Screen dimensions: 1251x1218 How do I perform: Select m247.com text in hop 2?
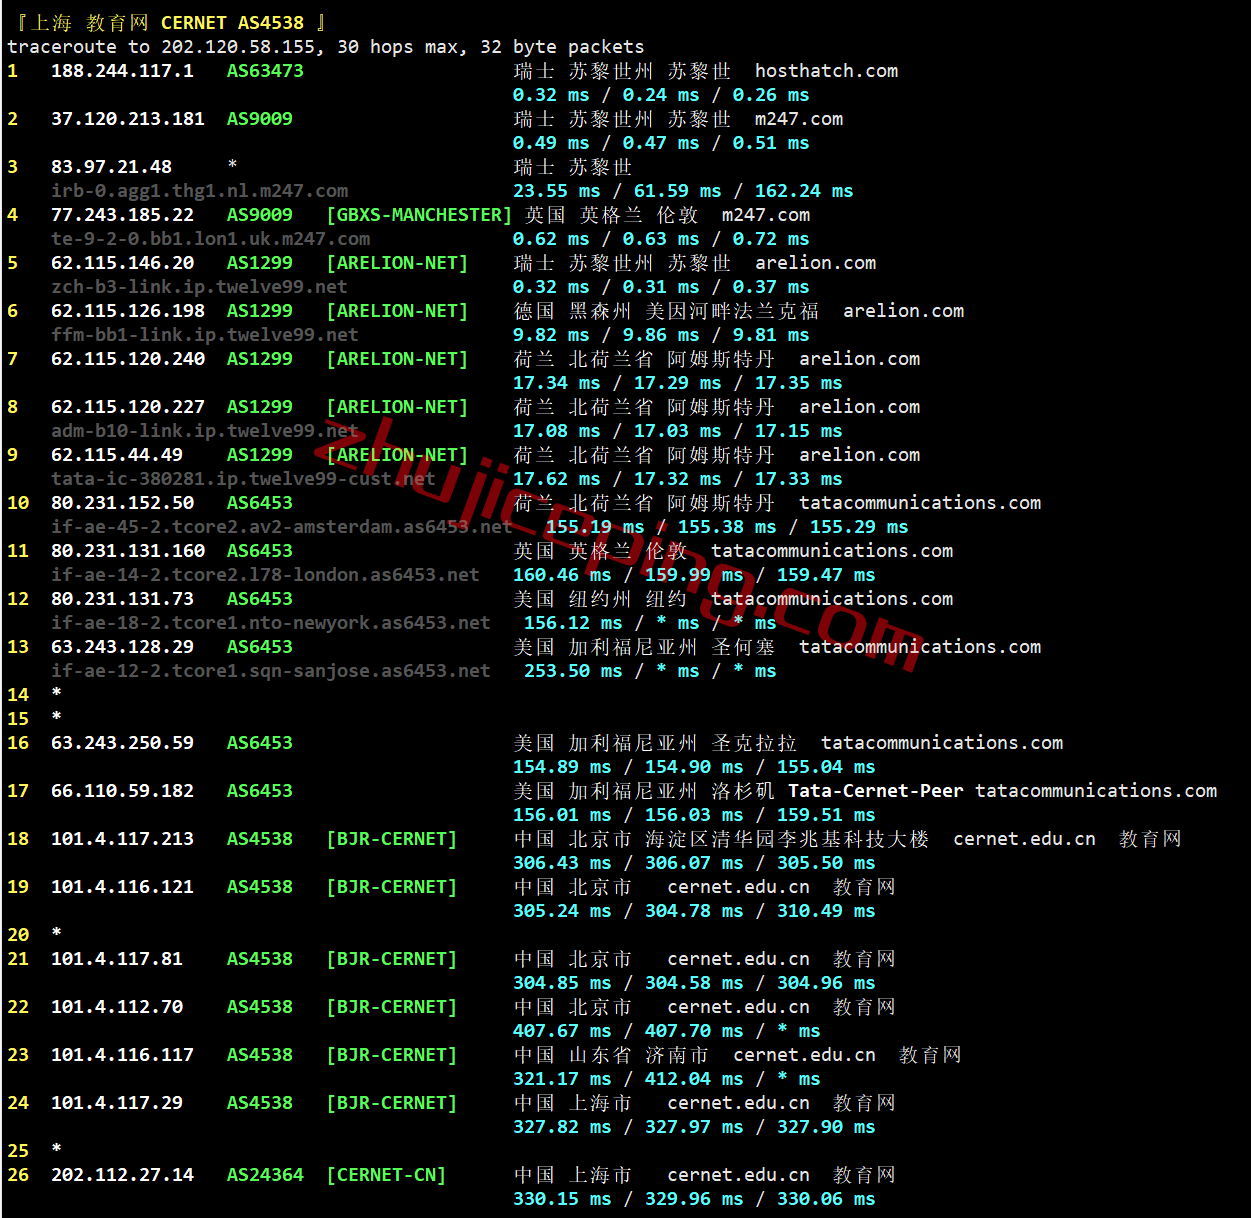[x=798, y=119]
